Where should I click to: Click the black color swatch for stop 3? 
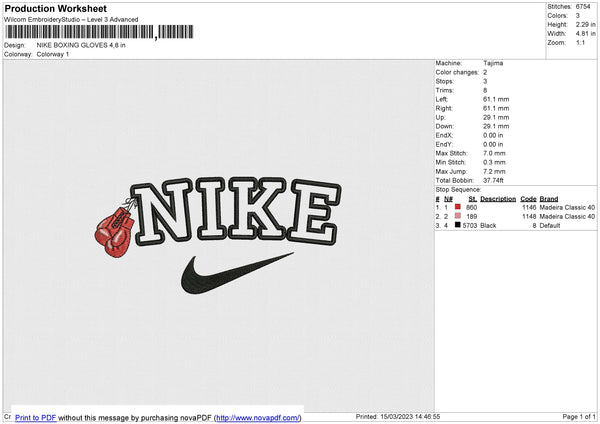[x=457, y=225]
